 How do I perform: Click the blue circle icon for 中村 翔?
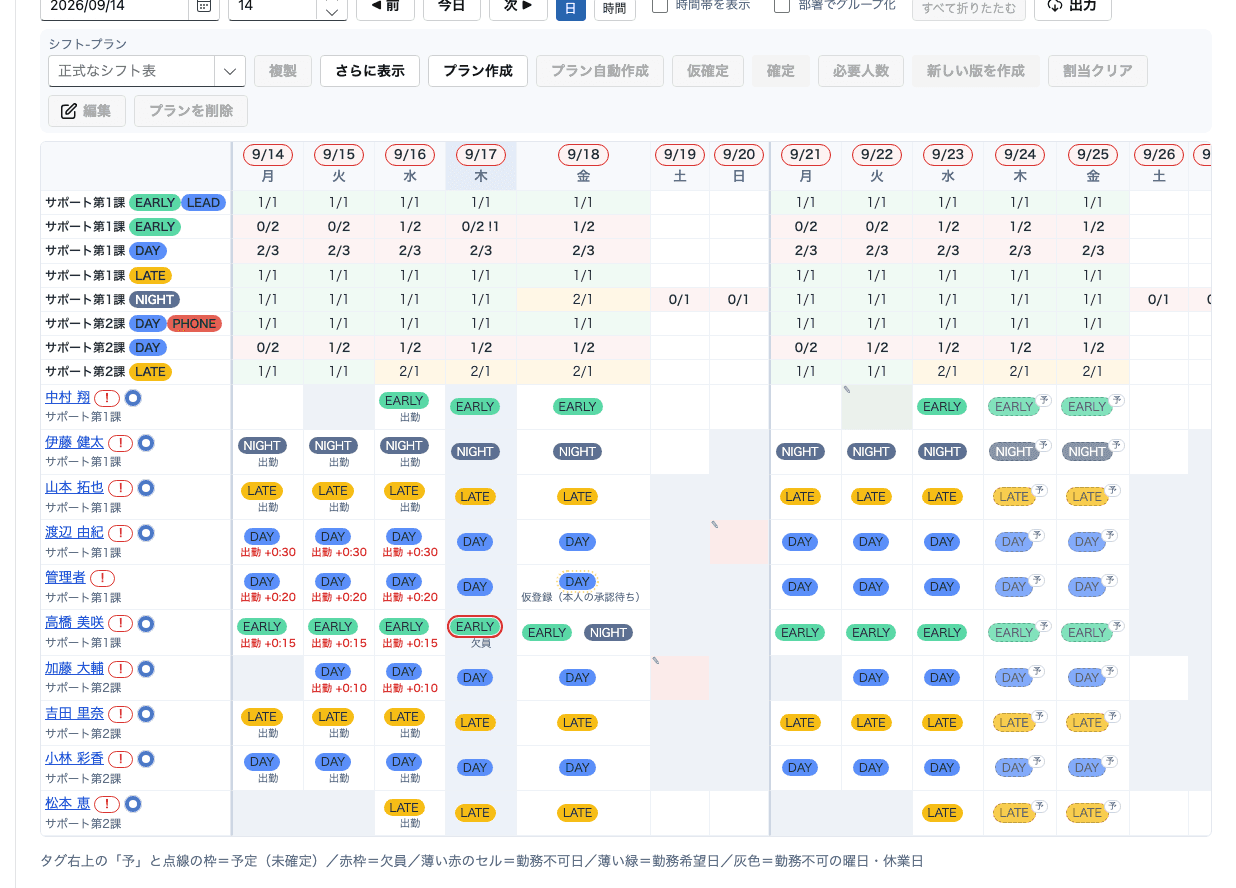click(132, 398)
